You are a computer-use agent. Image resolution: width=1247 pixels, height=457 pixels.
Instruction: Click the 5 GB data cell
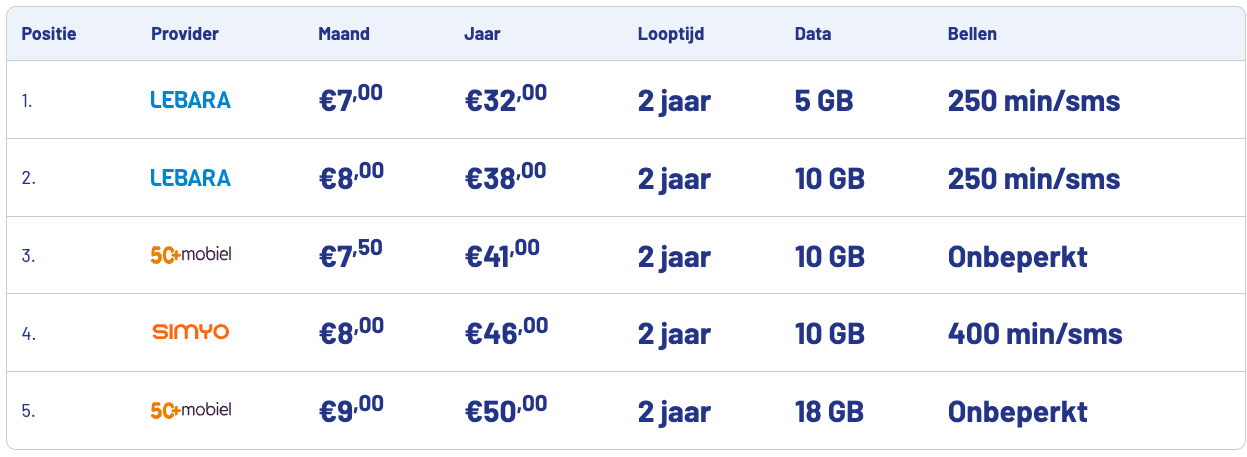point(824,101)
